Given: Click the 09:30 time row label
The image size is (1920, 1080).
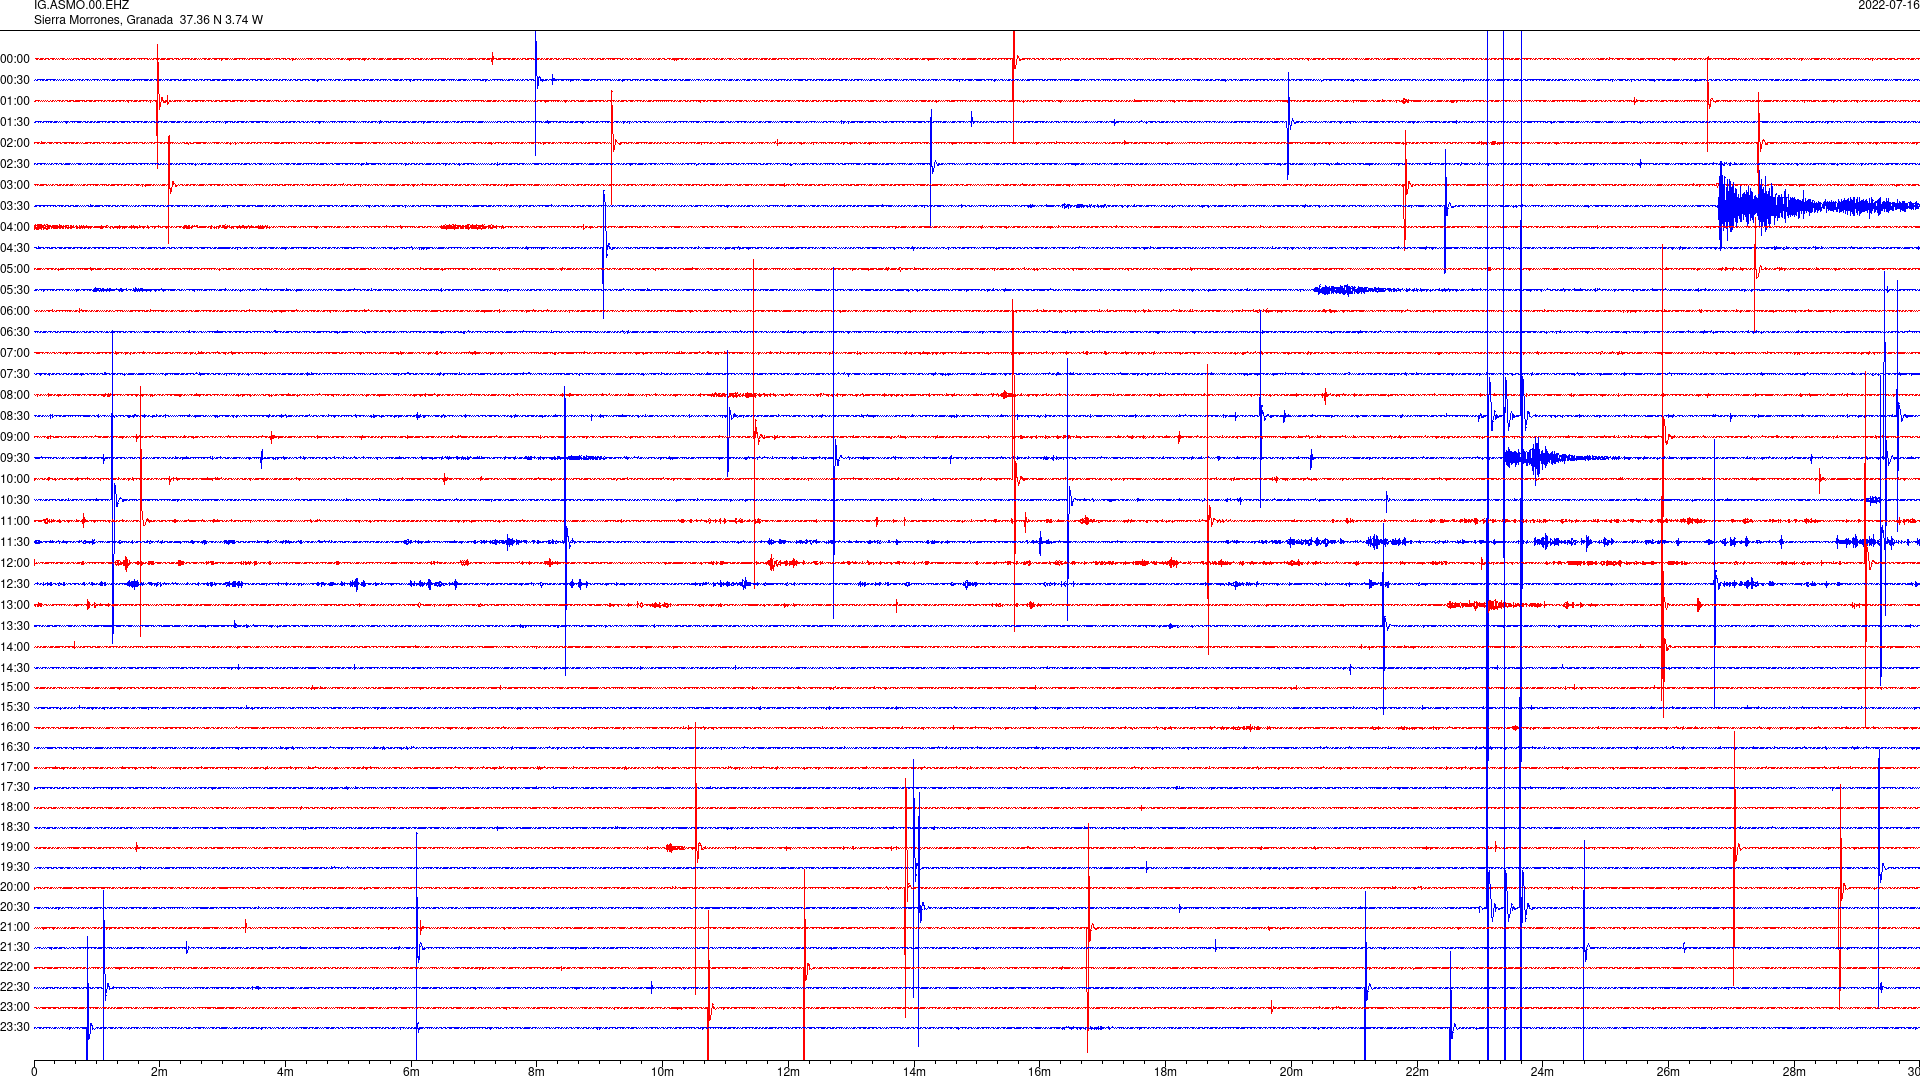Looking at the screenshot, I should [x=15, y=458].
